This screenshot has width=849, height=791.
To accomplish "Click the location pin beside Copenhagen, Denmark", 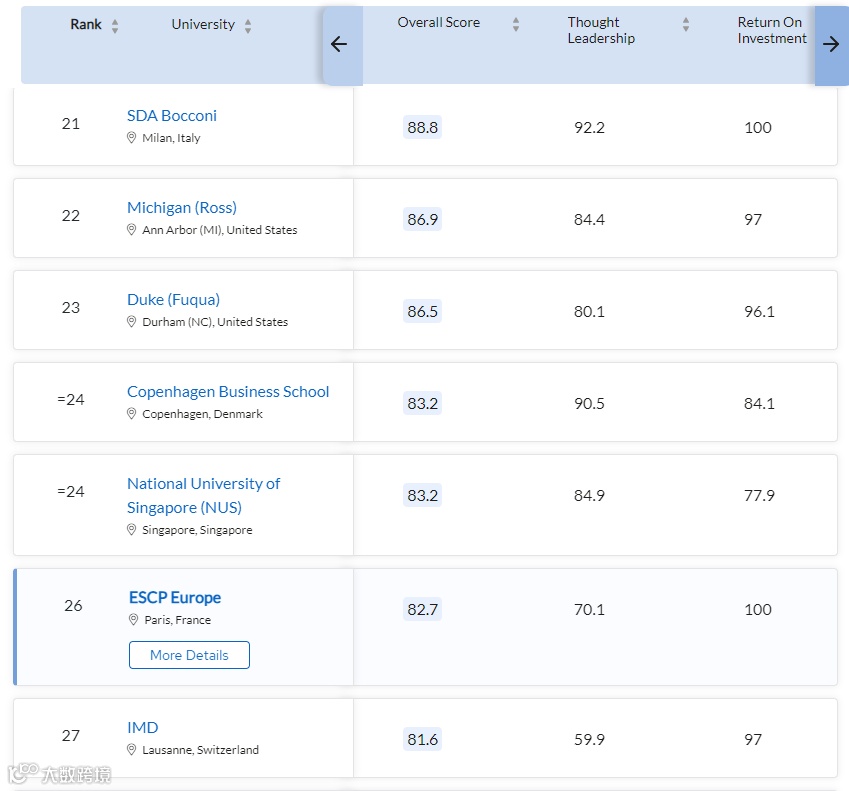I will (x=132, y=414).
